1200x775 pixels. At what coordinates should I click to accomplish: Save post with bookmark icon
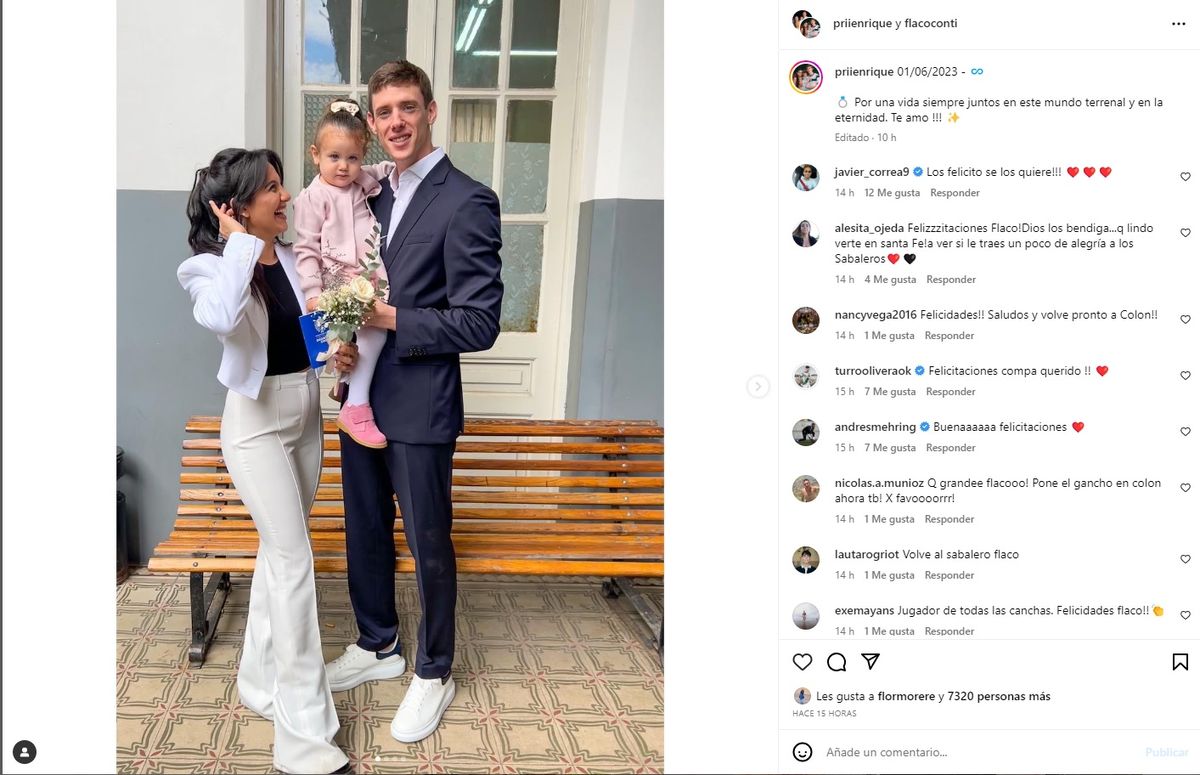[x=1180, y=662]
